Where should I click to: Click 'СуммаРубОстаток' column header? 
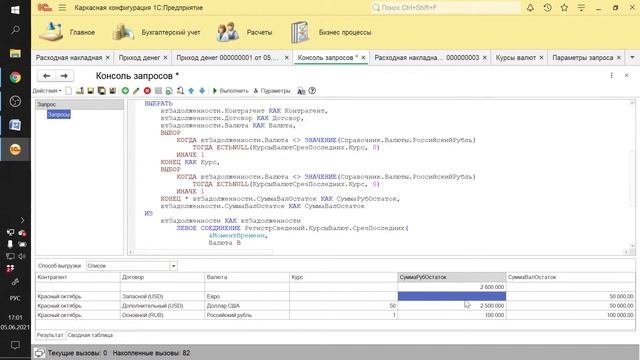tap(452, 277)
